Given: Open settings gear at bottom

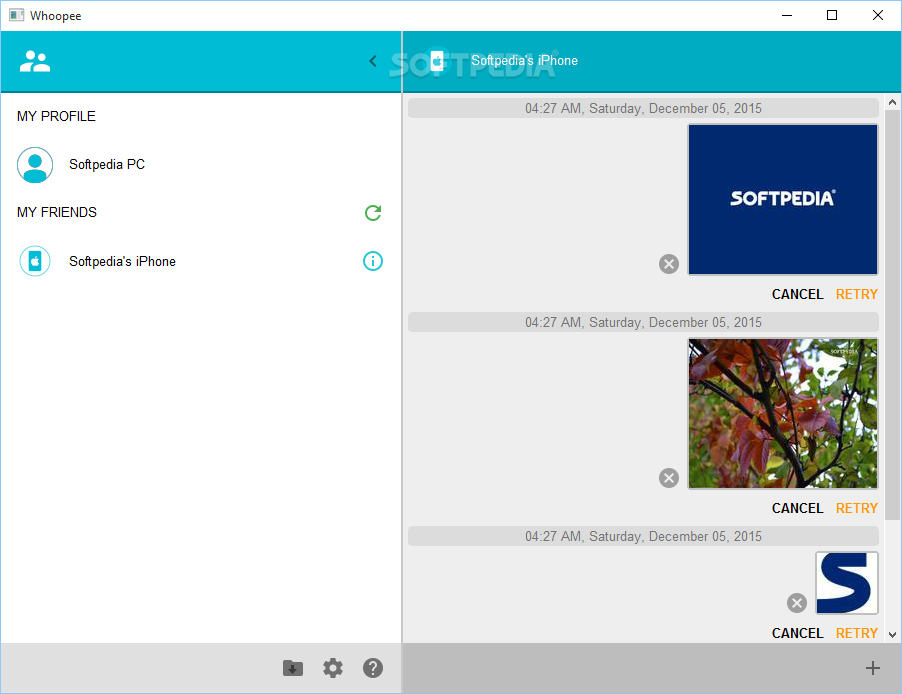Looking at the screenshot, I should tap(332, 668).
